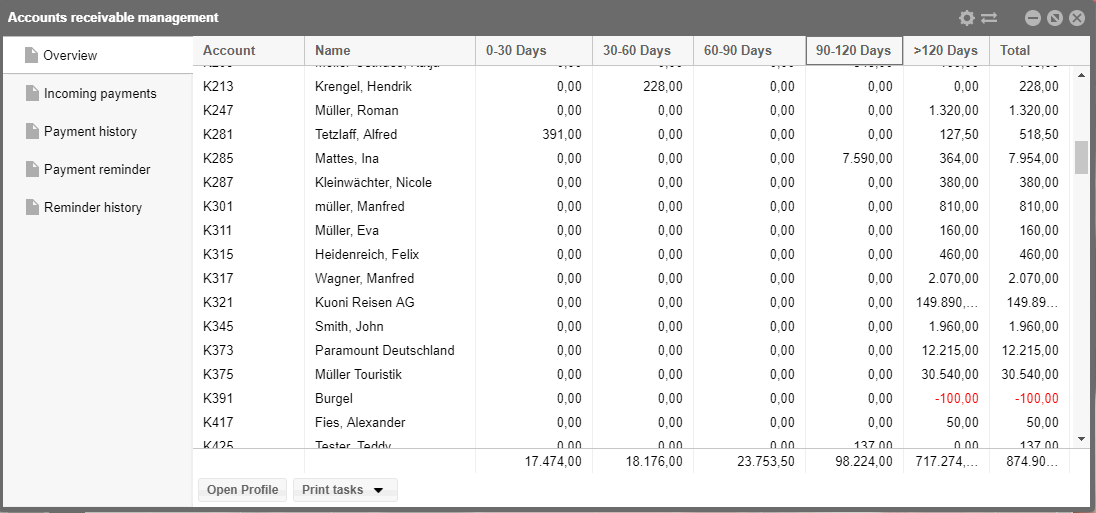Click account number K213
This screenshot has height=513, width=1096.
(x=218, y=87)
